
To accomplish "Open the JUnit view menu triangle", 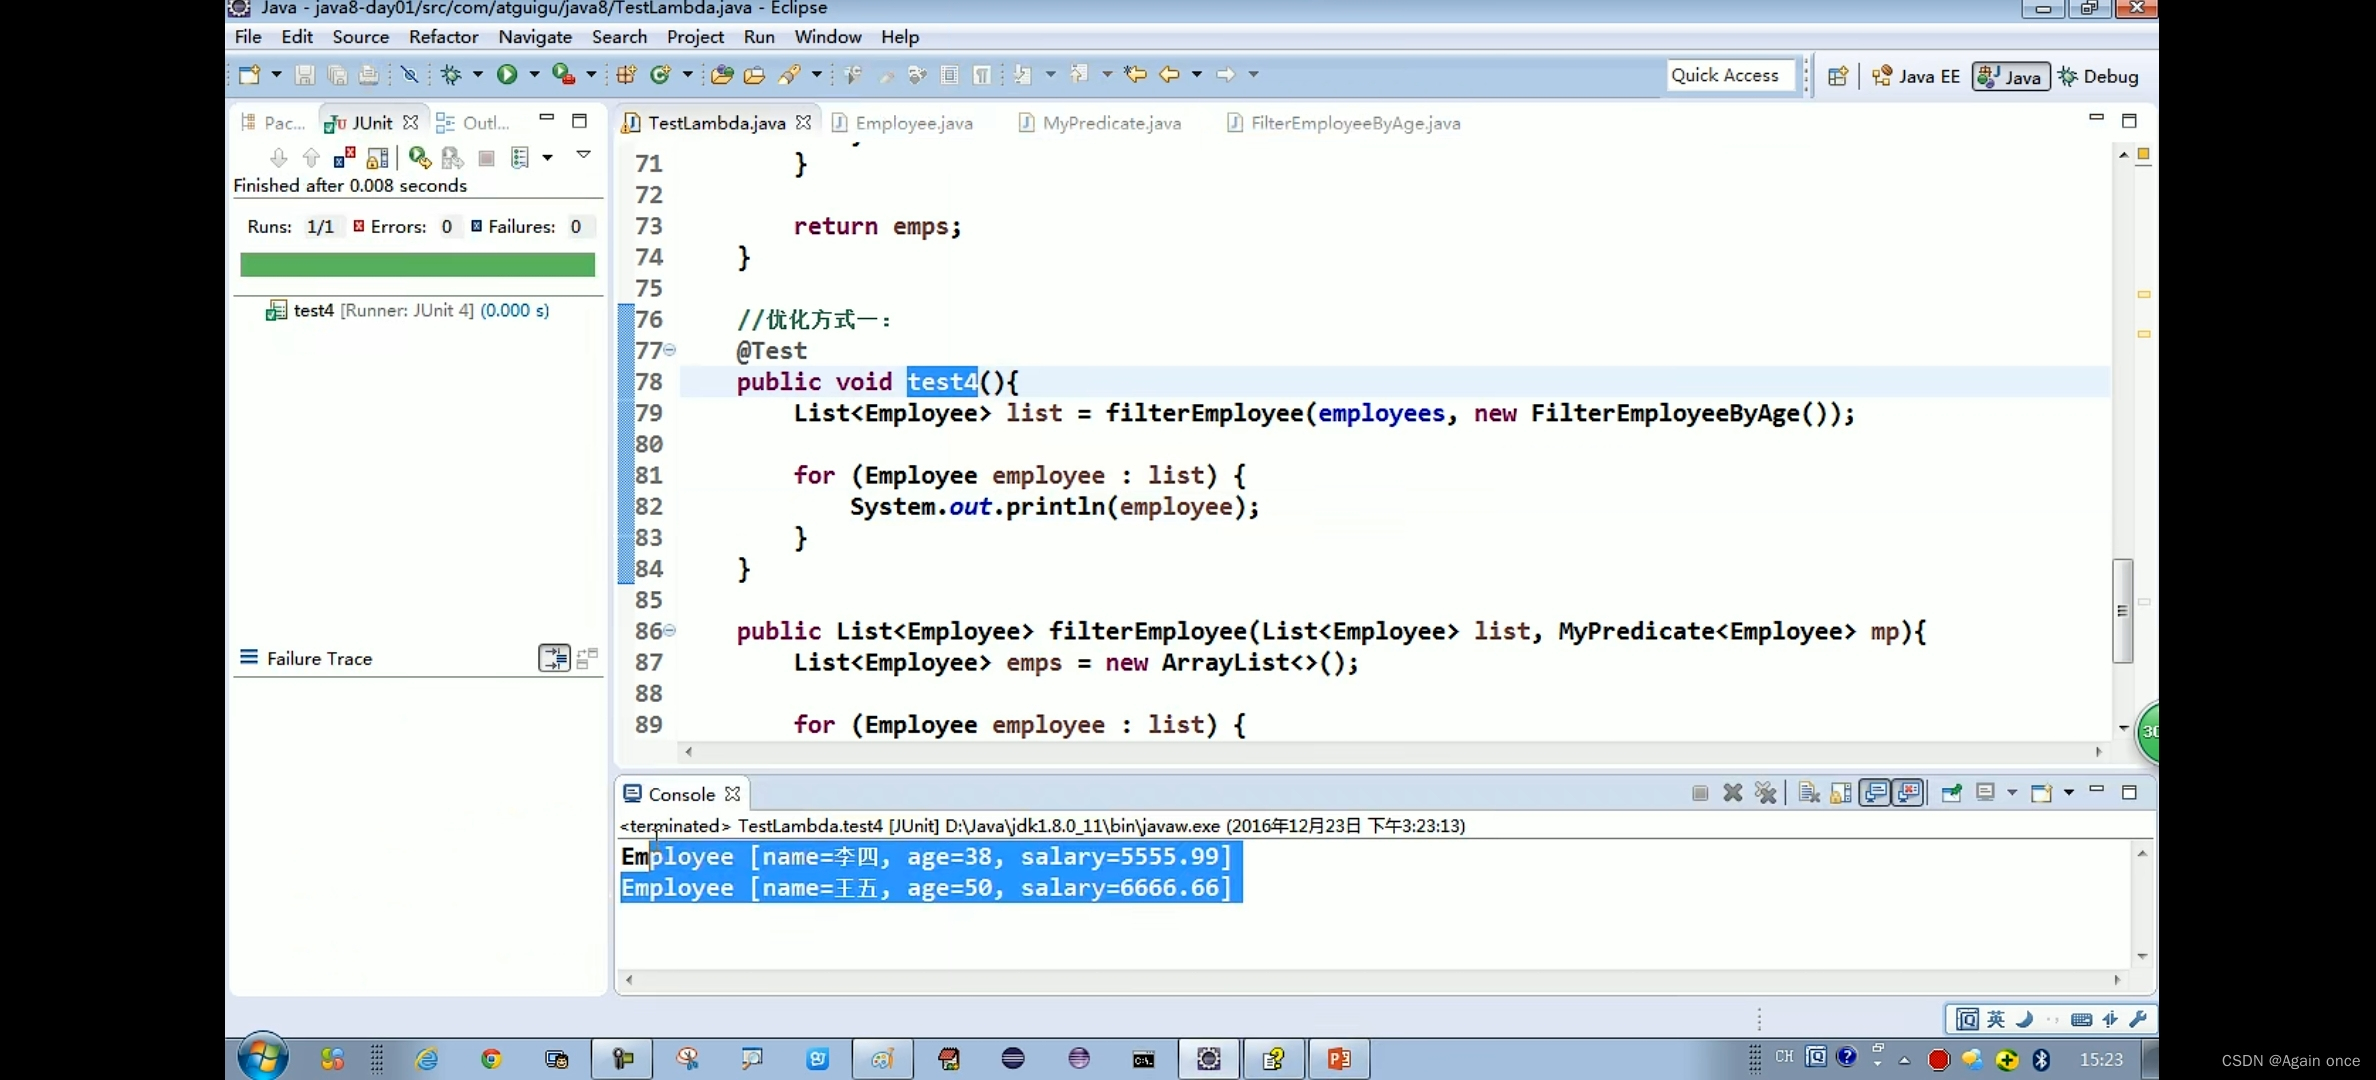I will click(x=584, y=155).
